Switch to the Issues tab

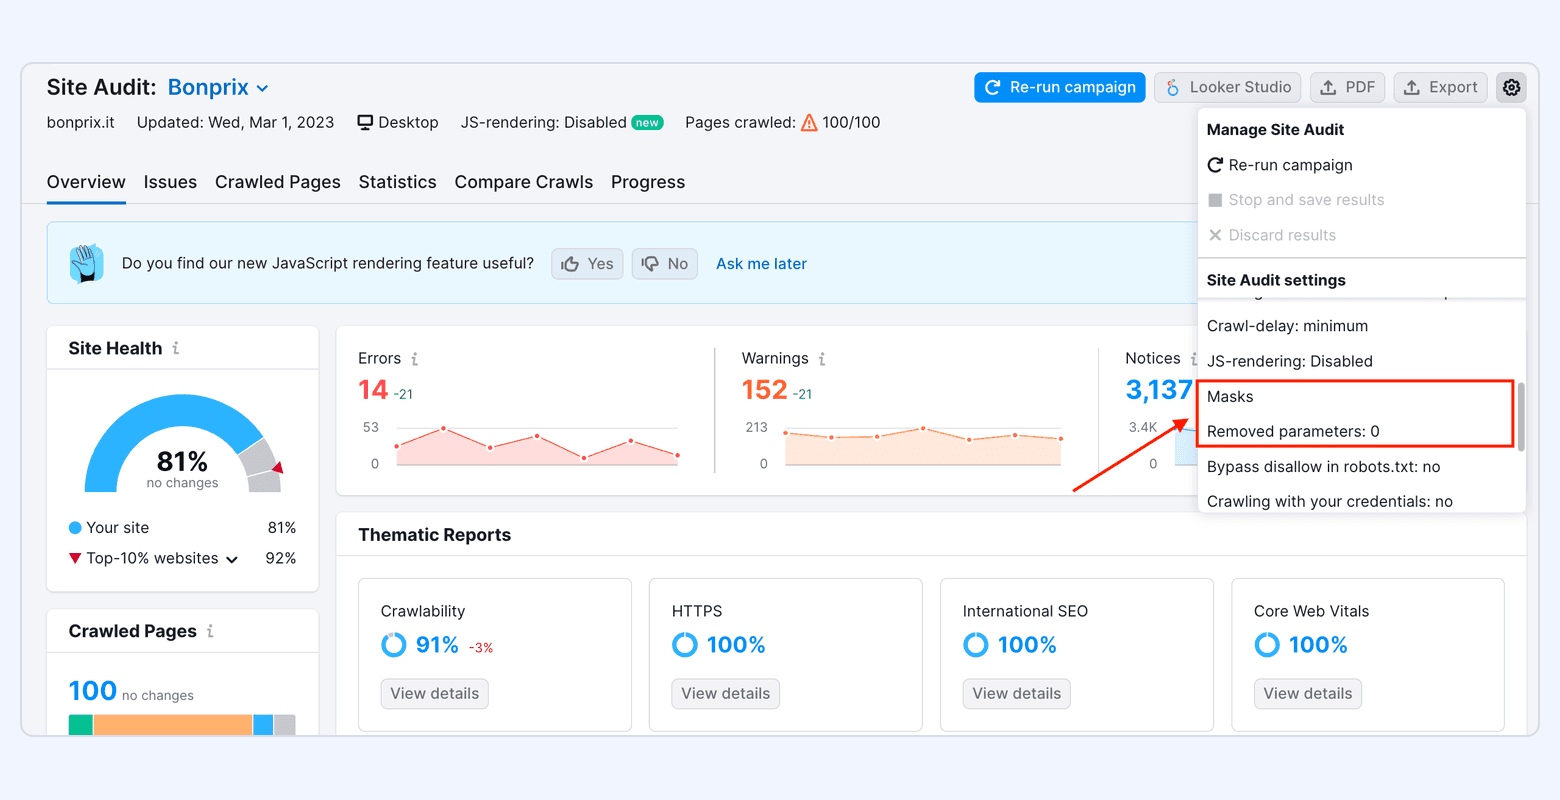(170, 182)
